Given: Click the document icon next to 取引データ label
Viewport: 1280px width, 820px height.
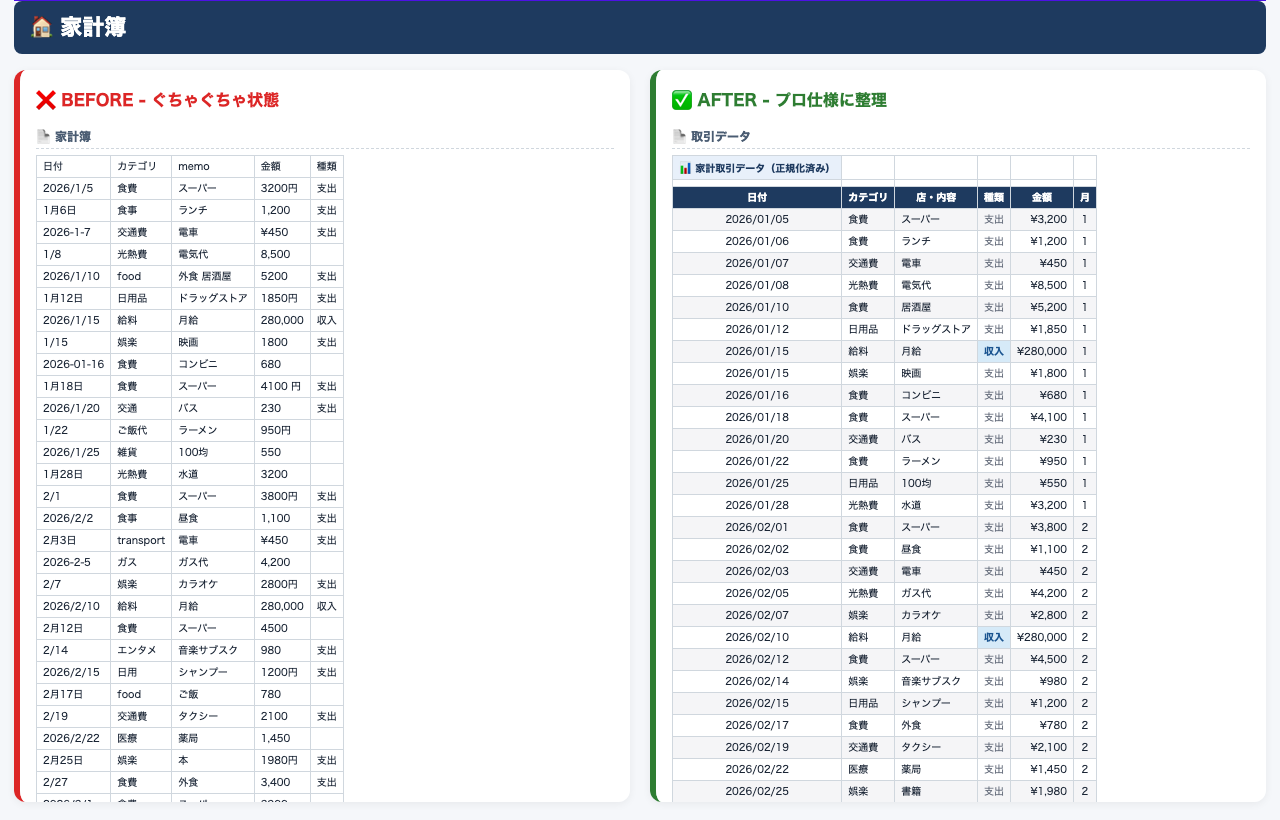Looking at the screenshot, I should 679,136.
